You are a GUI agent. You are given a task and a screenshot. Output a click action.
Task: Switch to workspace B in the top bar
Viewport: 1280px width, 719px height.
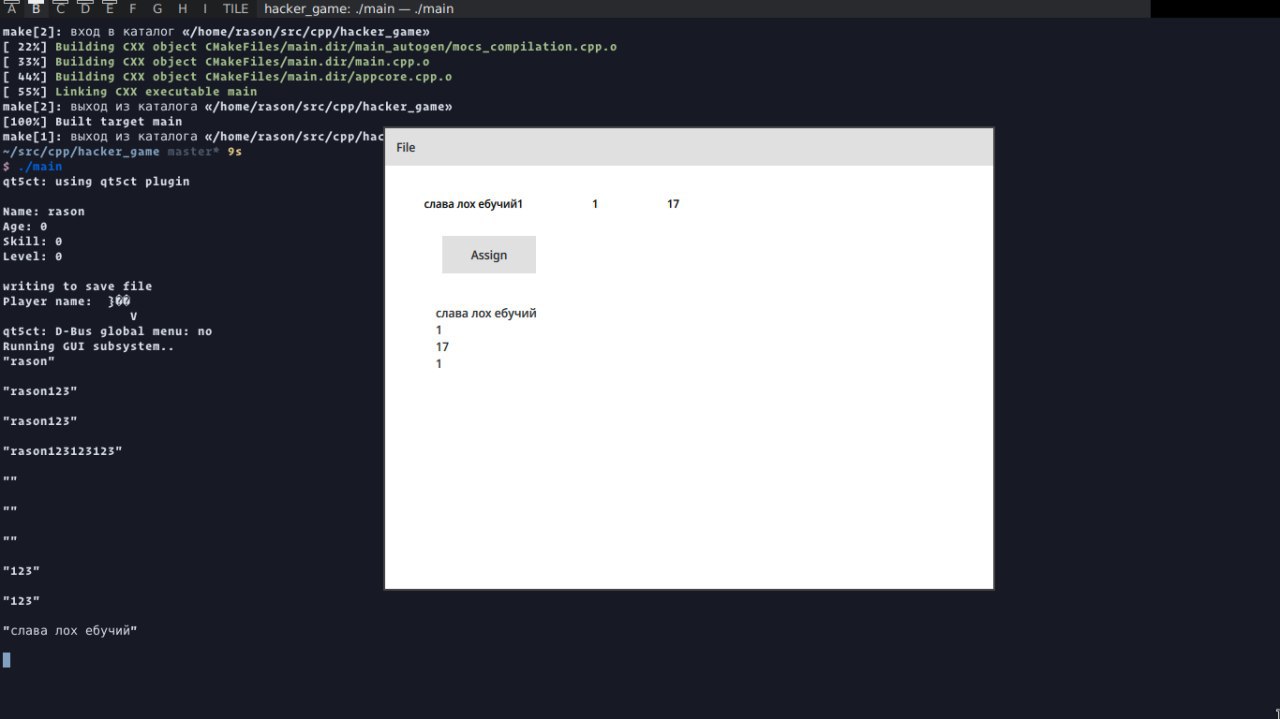pos(36,9)
